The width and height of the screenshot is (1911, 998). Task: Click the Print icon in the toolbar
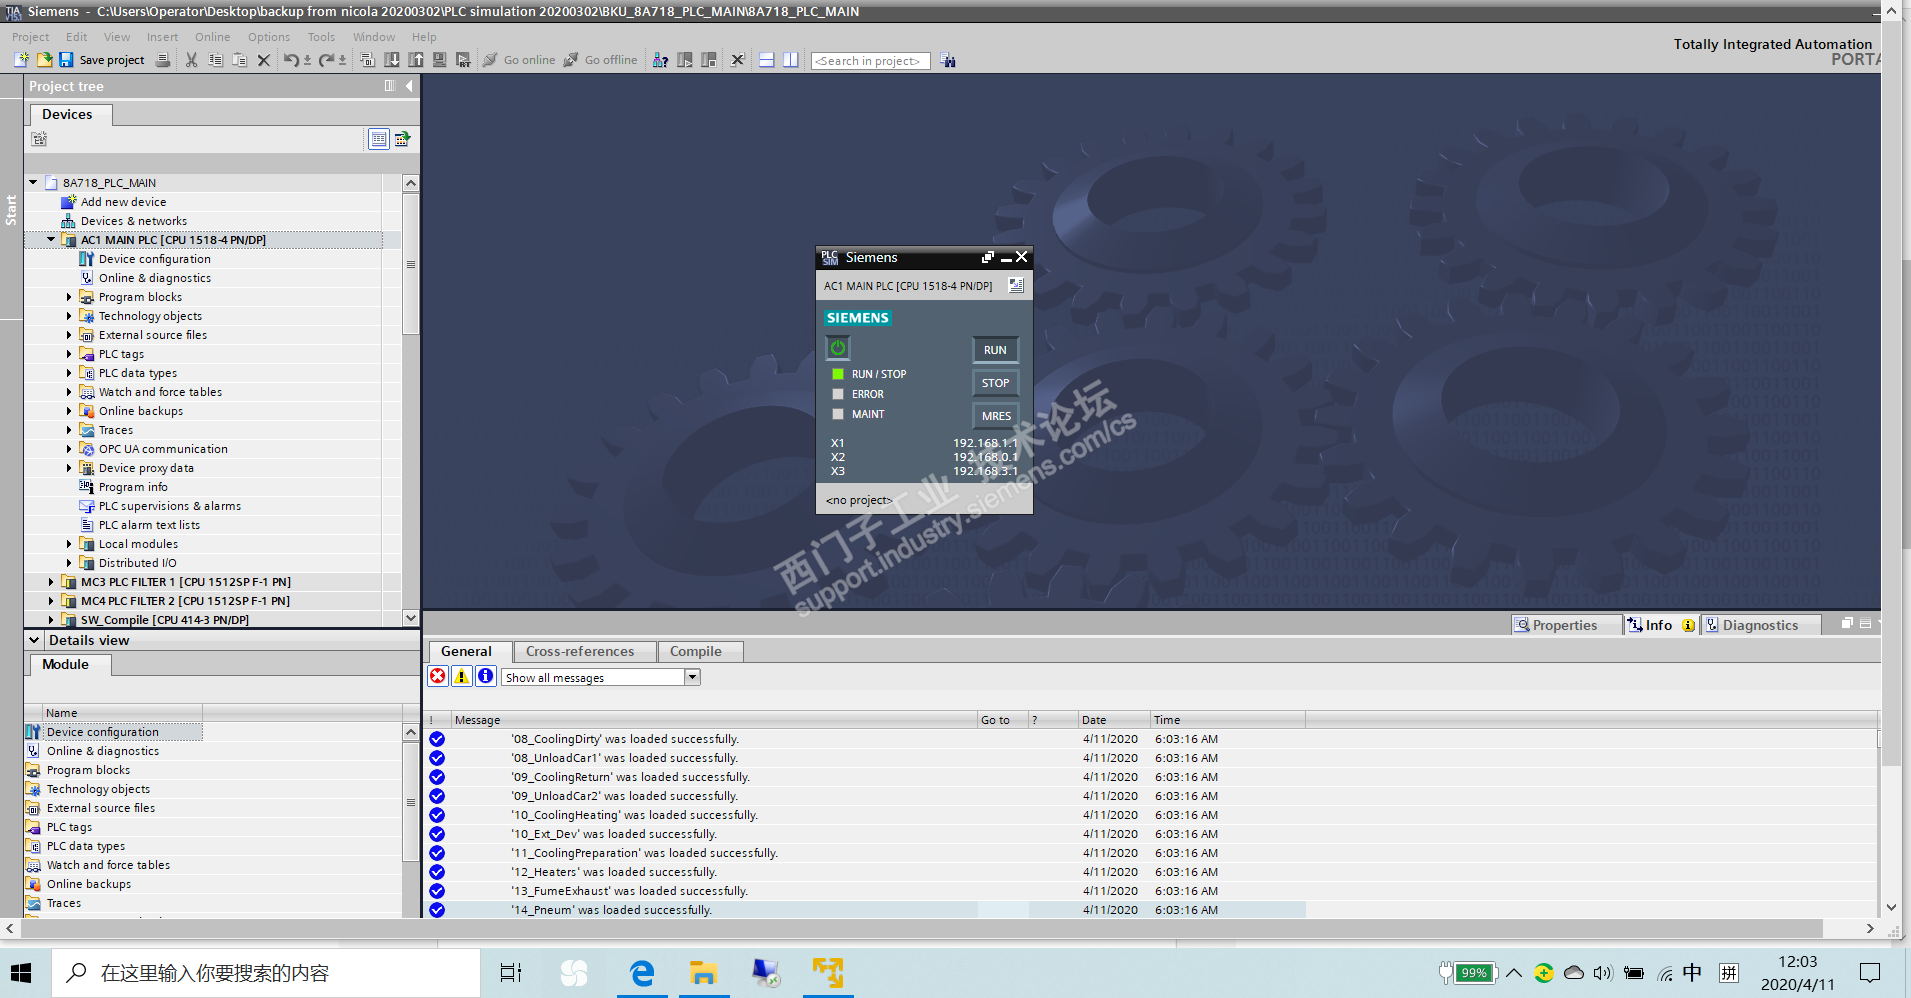163,60
